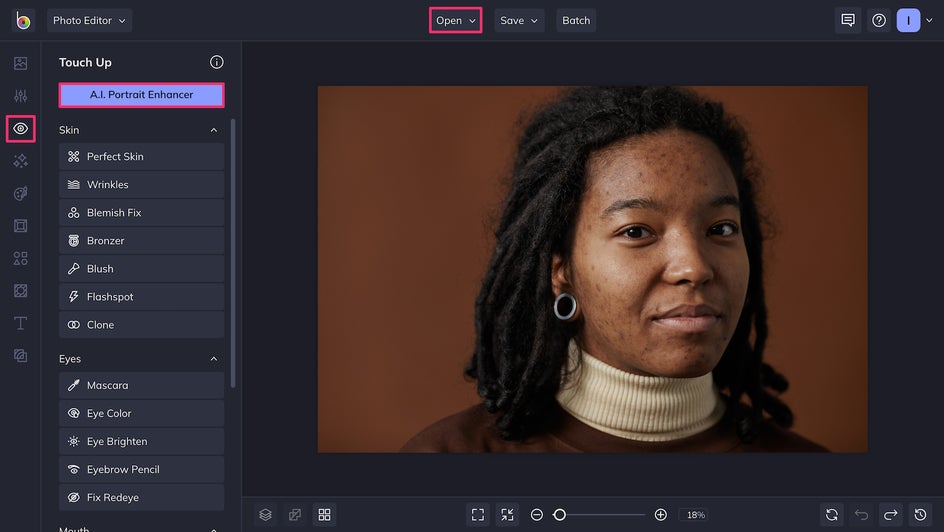Open the Photo Editor dropdown

pos(90,20)
